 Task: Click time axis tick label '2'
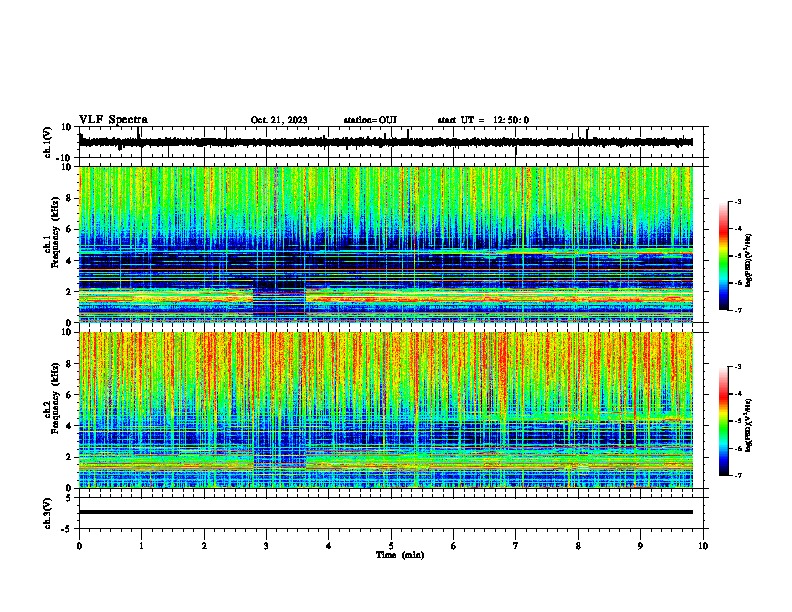204,545
